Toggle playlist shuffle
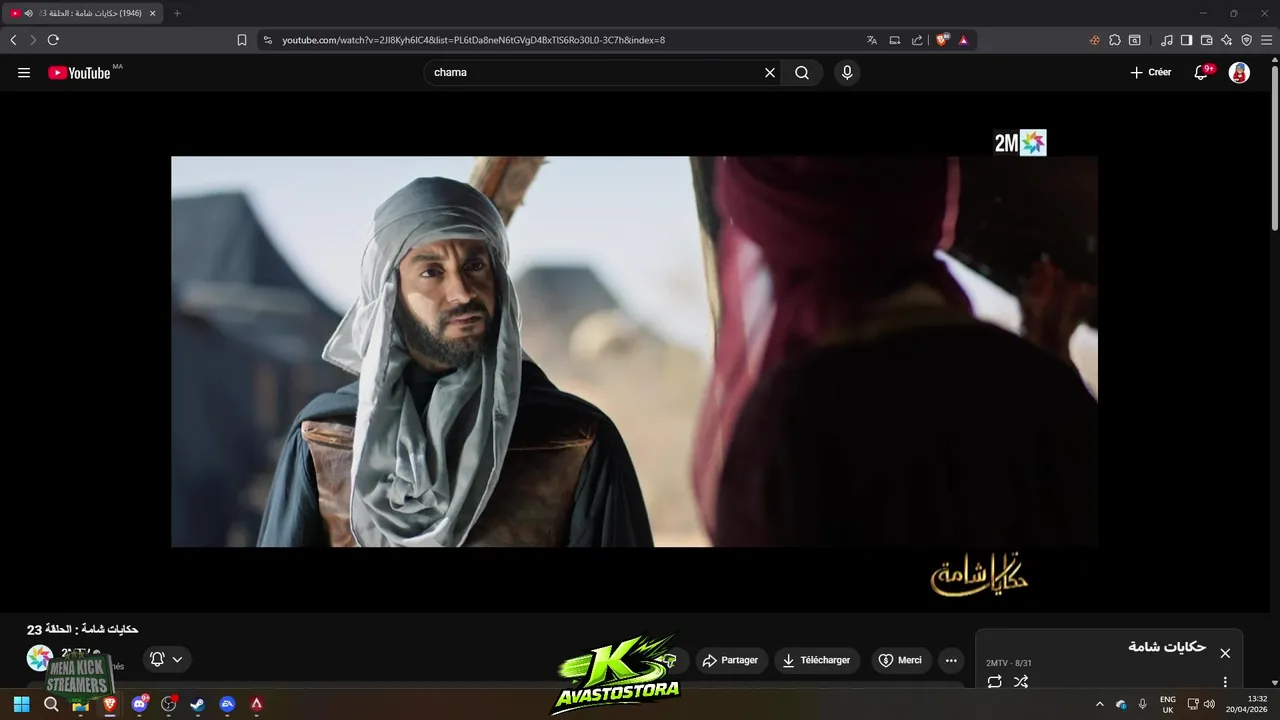The height and width of the screenshot is (720, 1280). [1021, 682]
